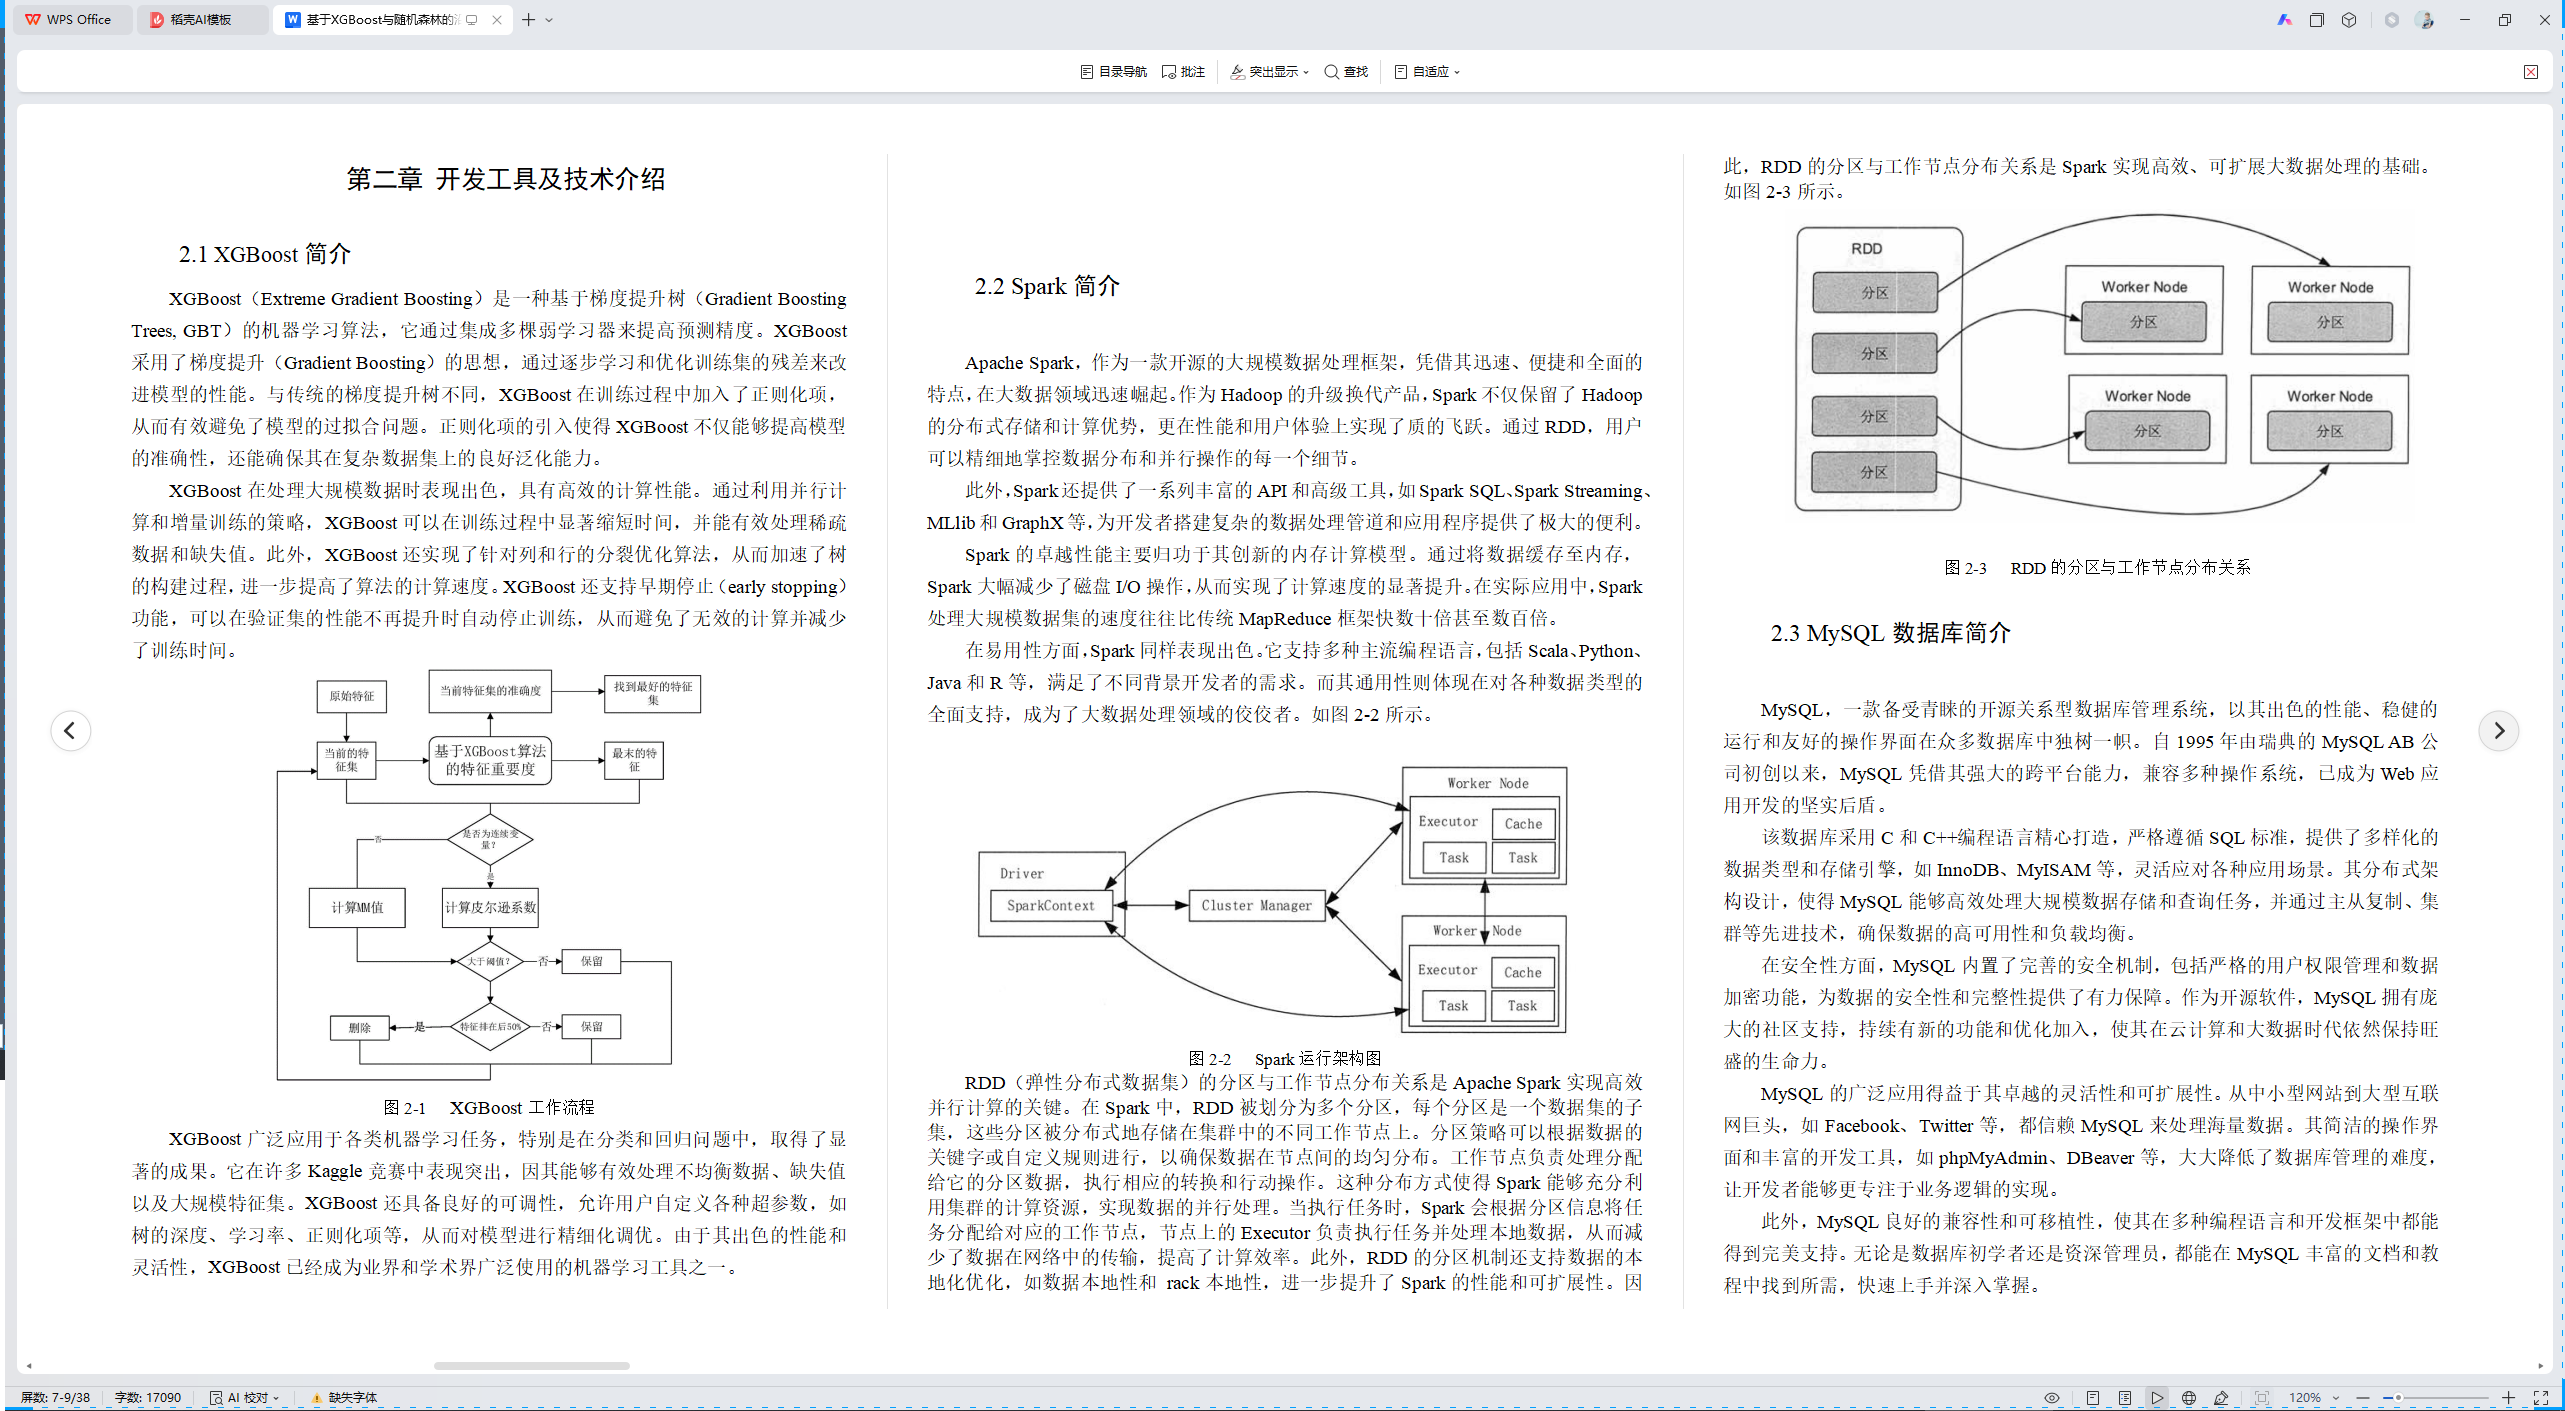Click the 缺失字体 missing font warning
The height and width of the screenshot is (1411, 2565).
click(x=344, y=1398)
